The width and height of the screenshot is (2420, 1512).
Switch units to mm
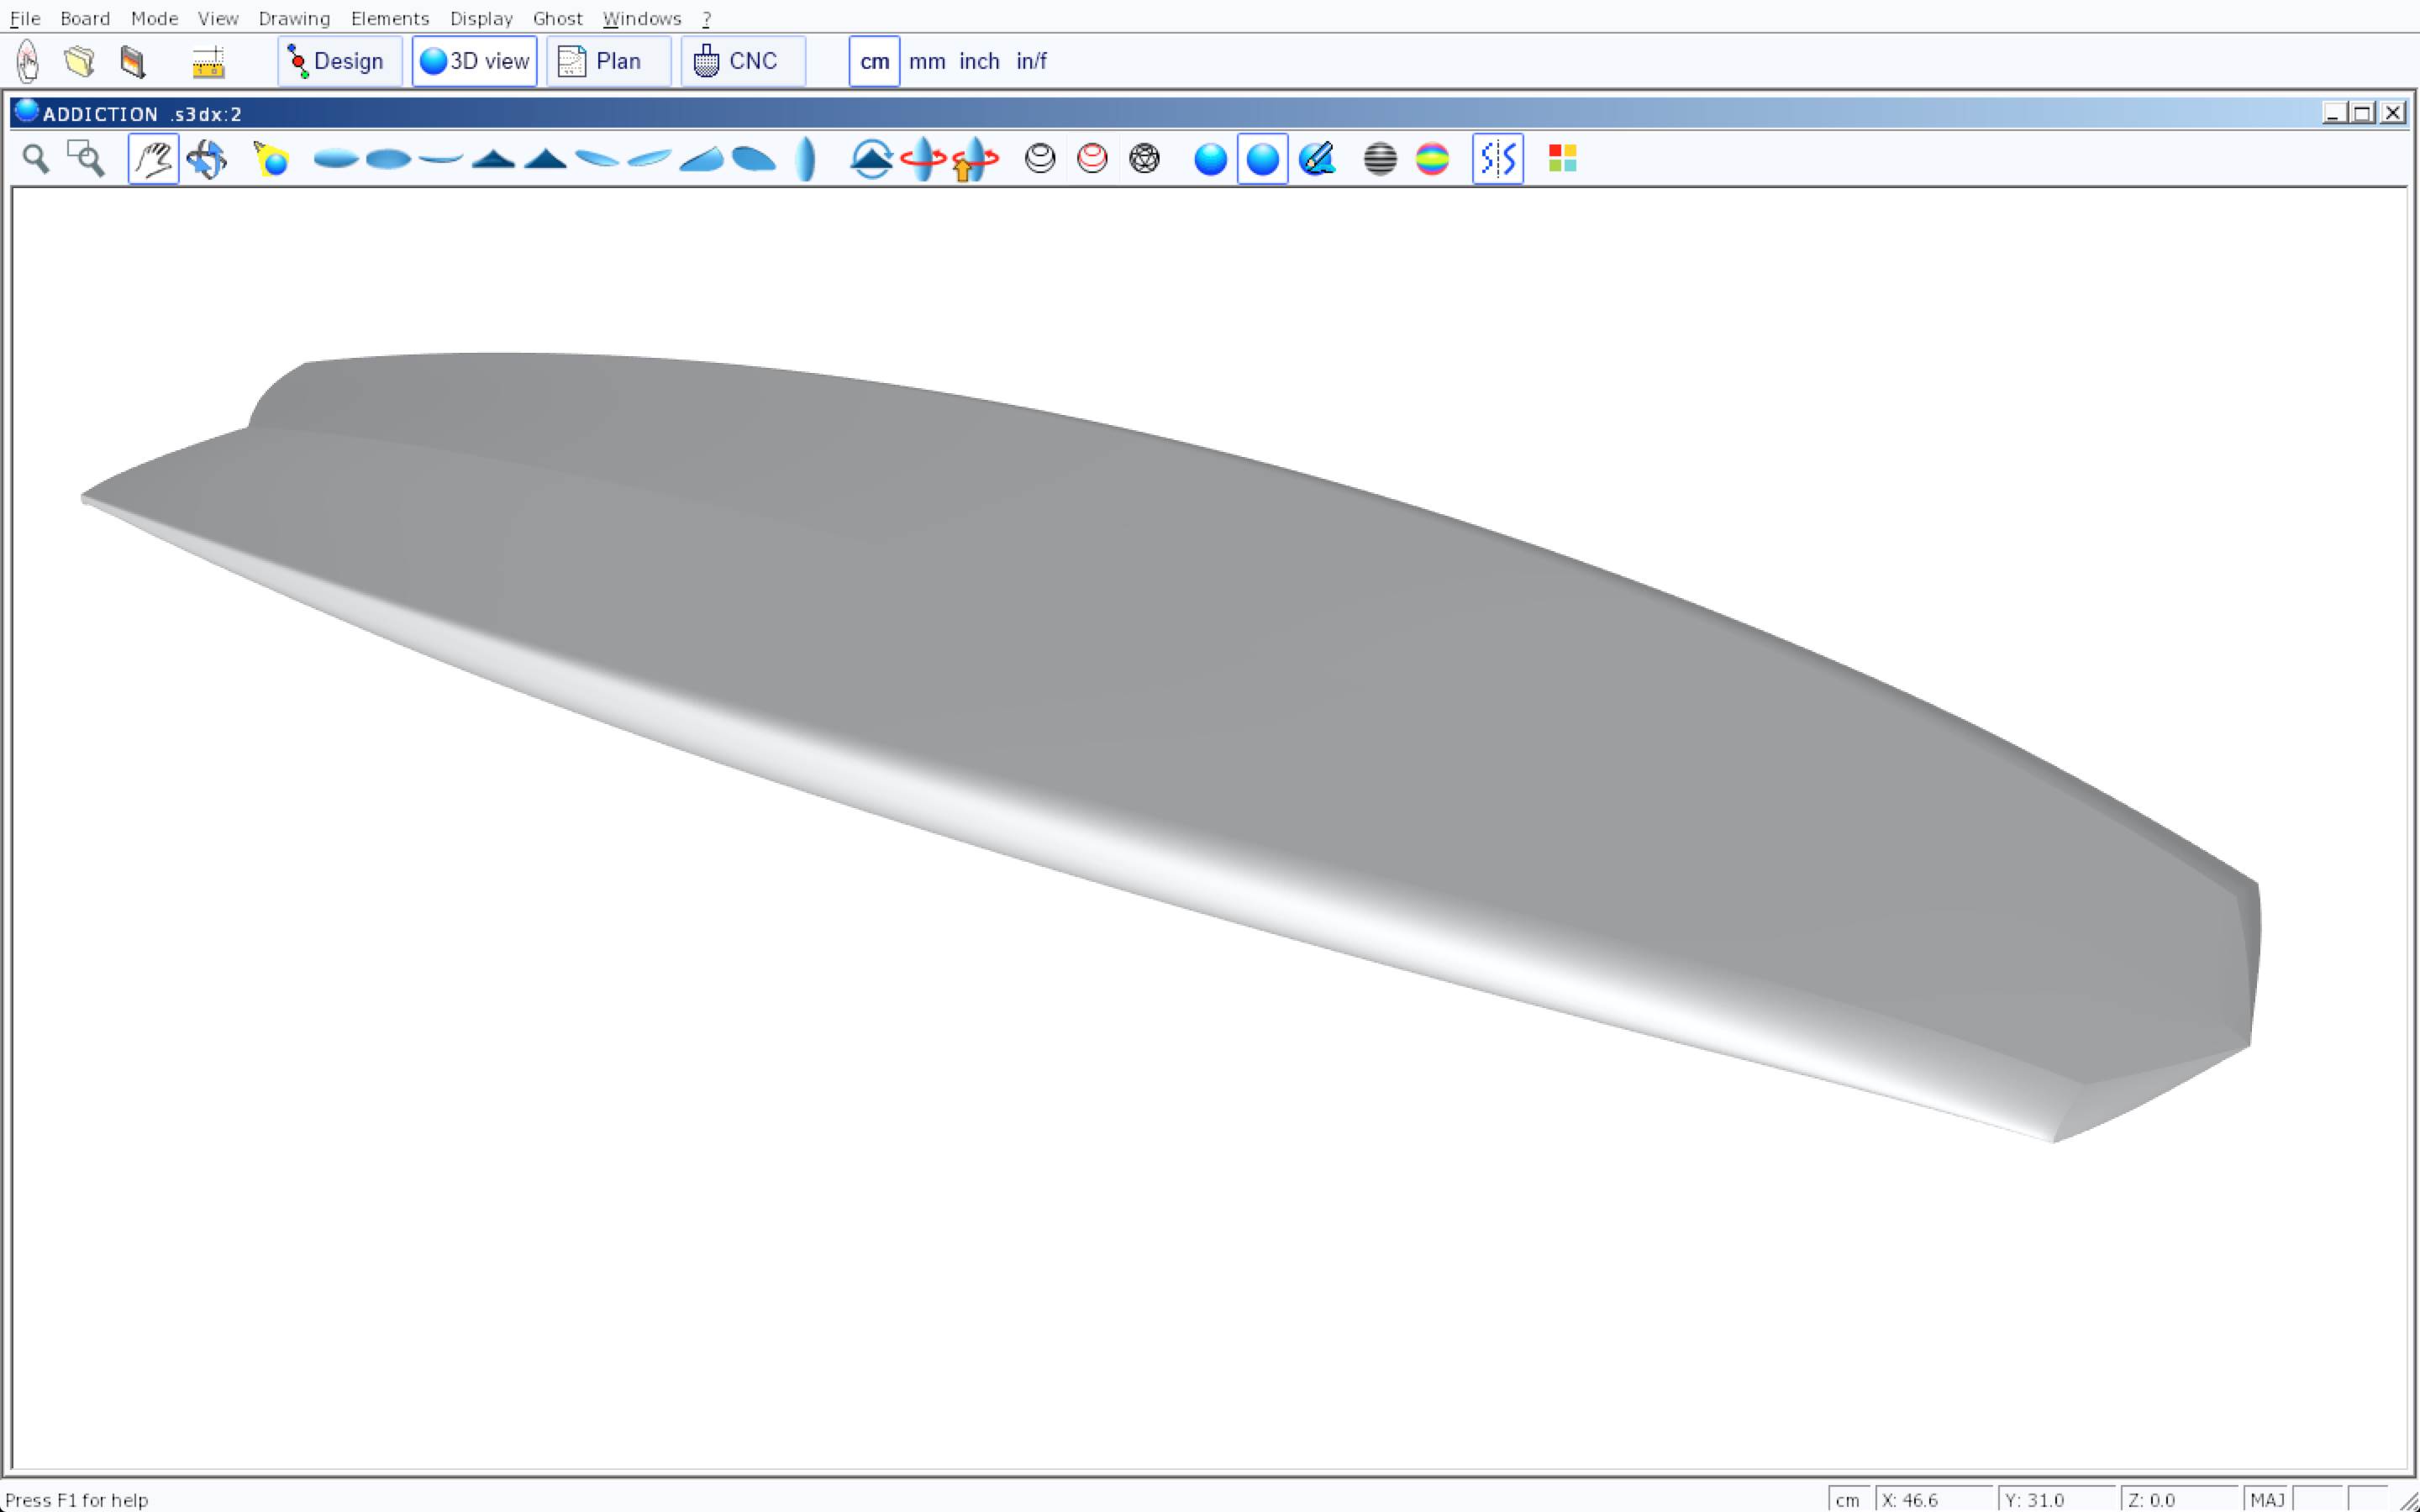pos(926,61)
